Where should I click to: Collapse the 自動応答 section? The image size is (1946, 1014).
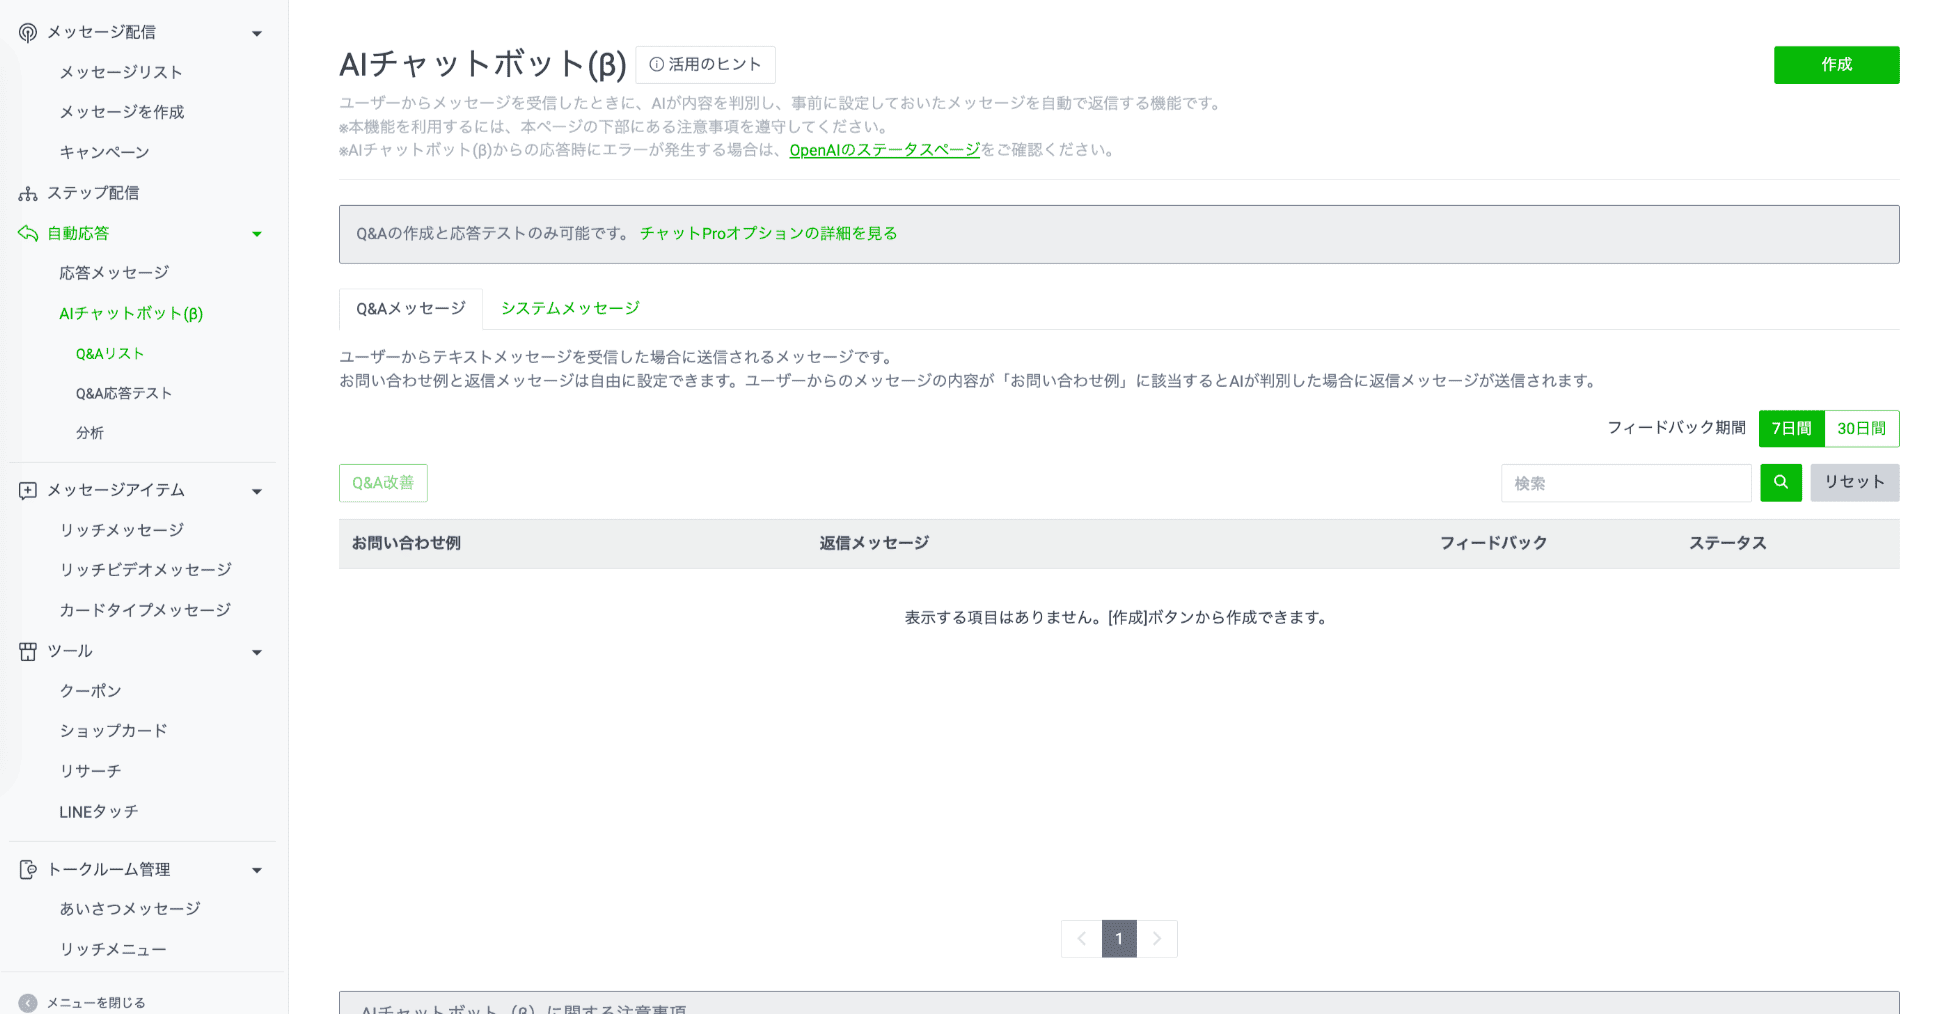pos(257,233)
